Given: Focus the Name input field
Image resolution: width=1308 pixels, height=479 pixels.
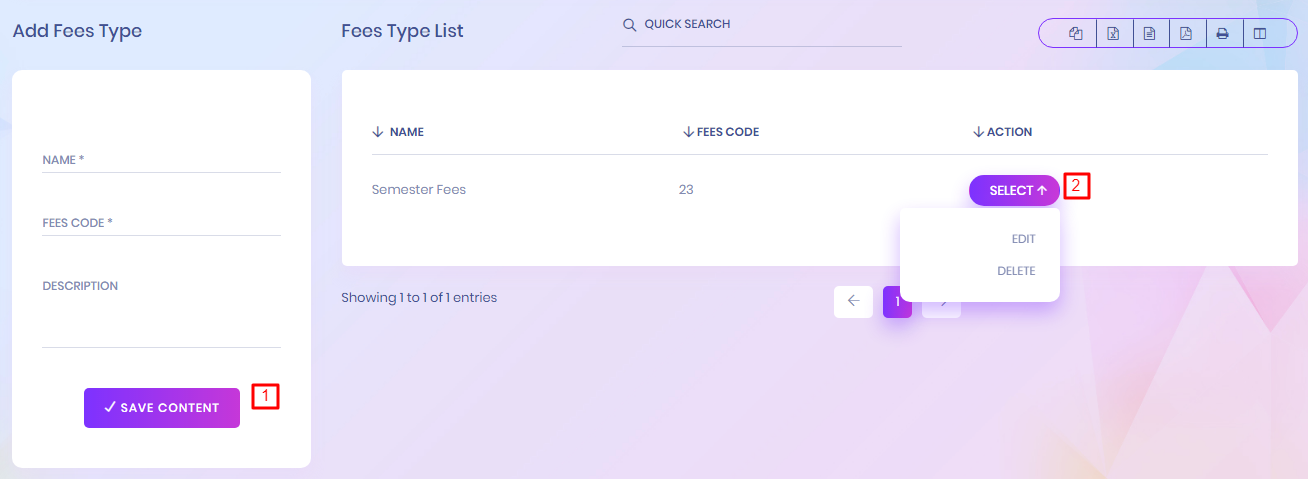Looking at the screenshot, I should point(161,160).
